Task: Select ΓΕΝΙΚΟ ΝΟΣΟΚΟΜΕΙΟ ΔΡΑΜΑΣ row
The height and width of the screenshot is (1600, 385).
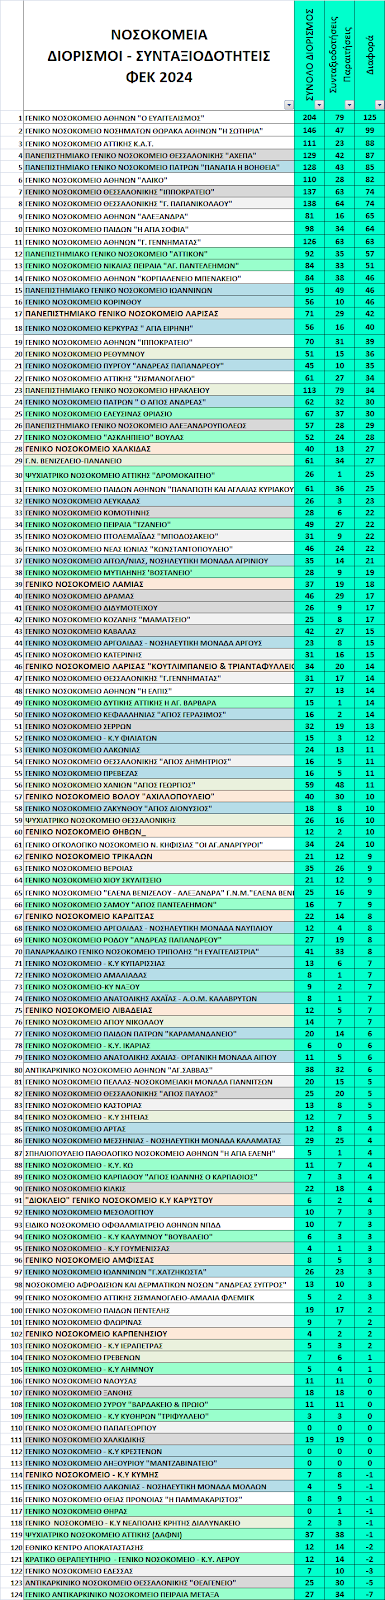Action: [x=192, y=596]
